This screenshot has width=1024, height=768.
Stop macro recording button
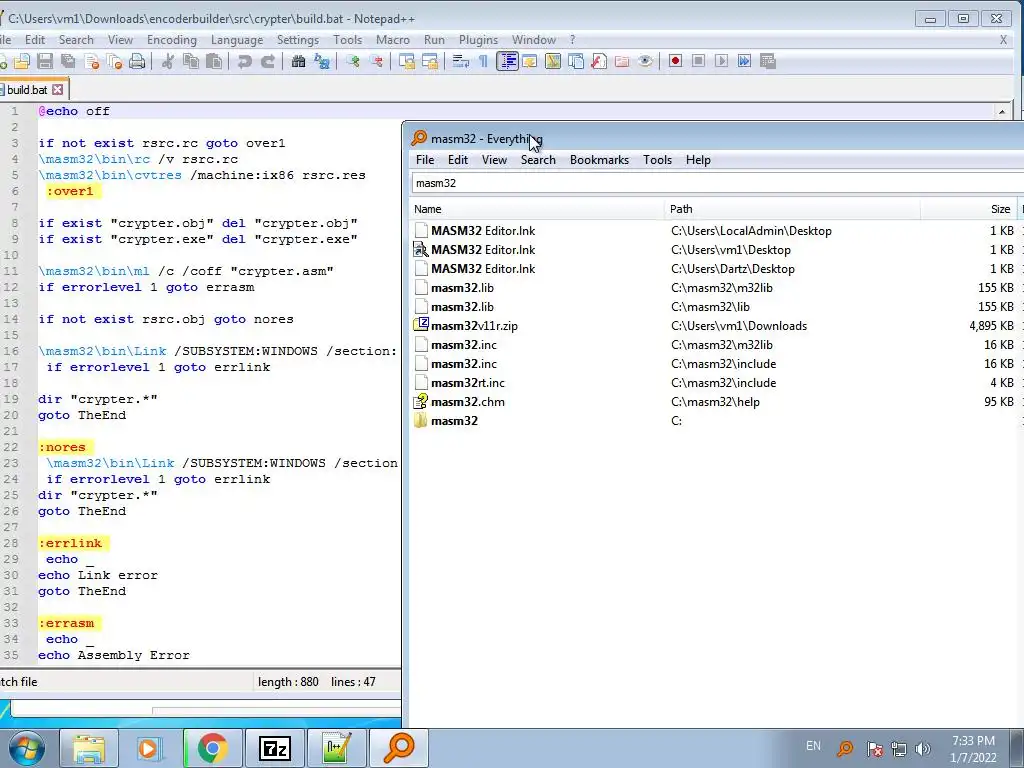(698, 61)
